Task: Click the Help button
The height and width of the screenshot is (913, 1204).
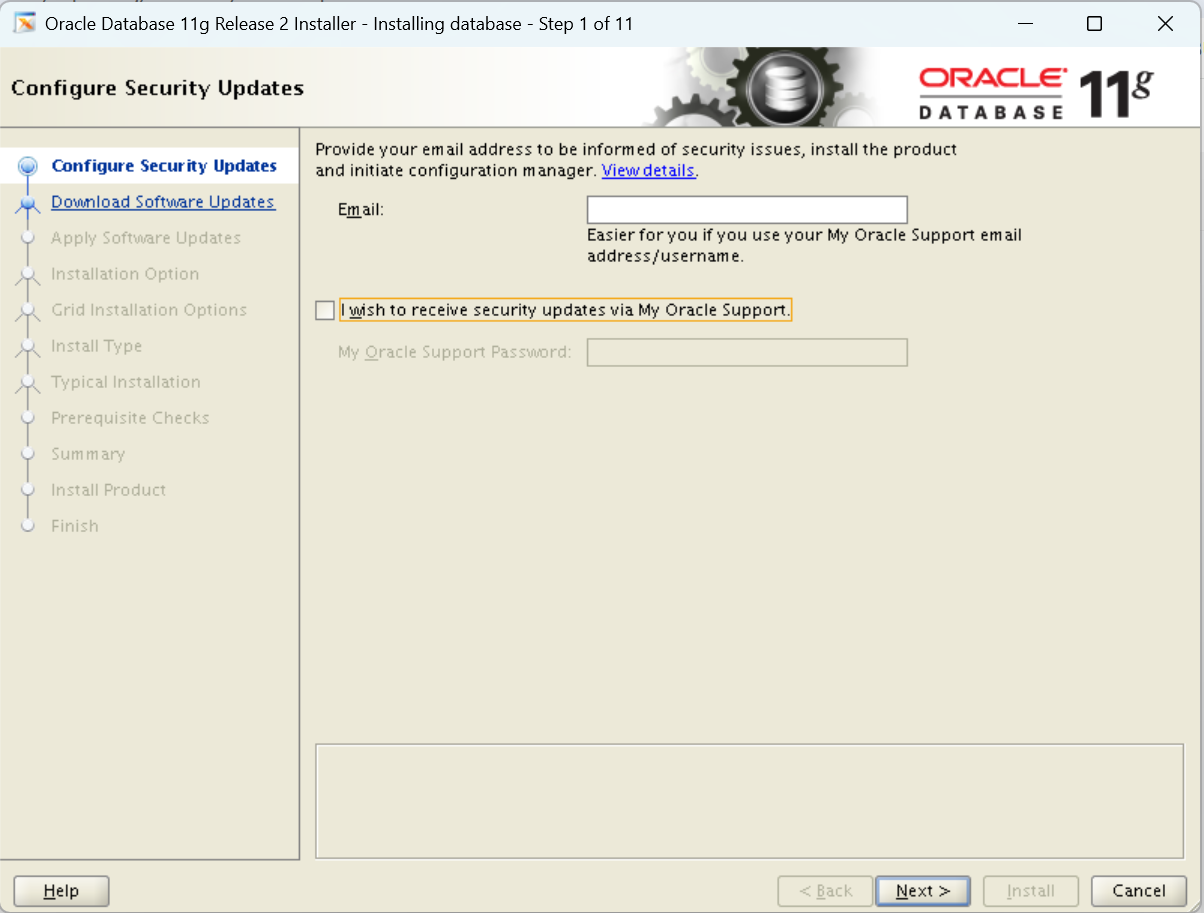Action: tap(60, 890)
